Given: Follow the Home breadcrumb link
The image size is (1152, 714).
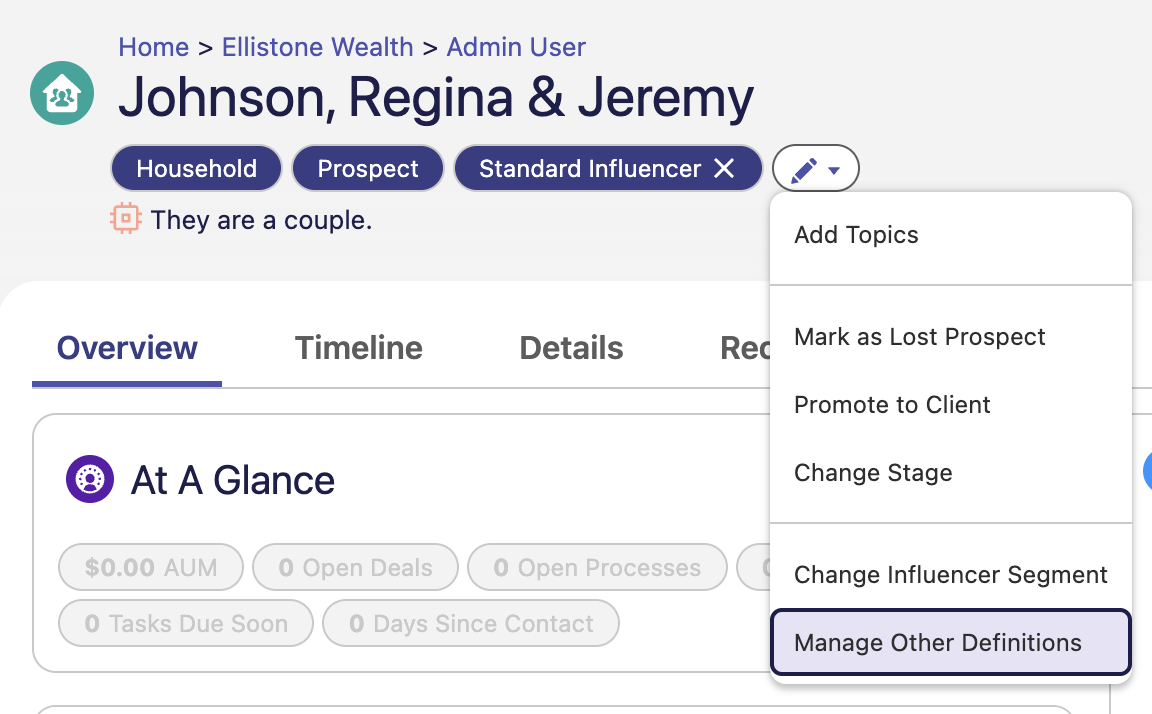Looking at the screenshot, I should (154, 47).
